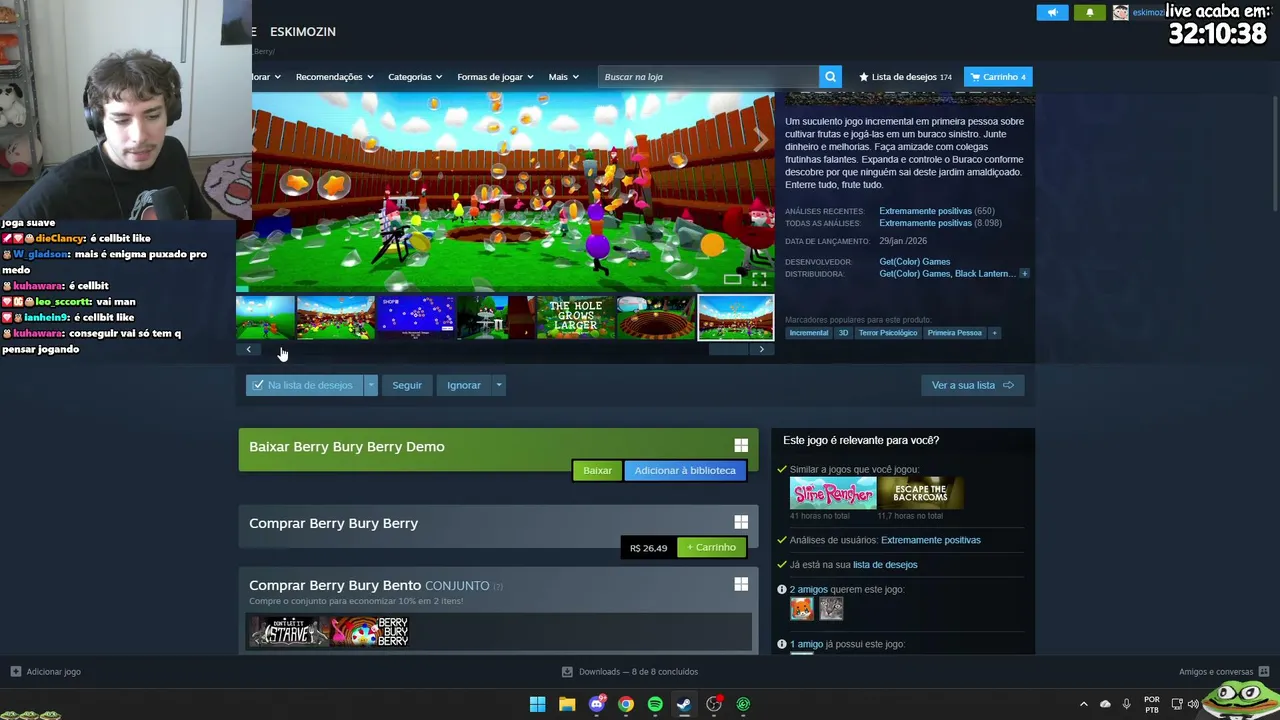Open the Steam notifications bell
This screenshot has width=1280, height=720.
(1090, 12)
